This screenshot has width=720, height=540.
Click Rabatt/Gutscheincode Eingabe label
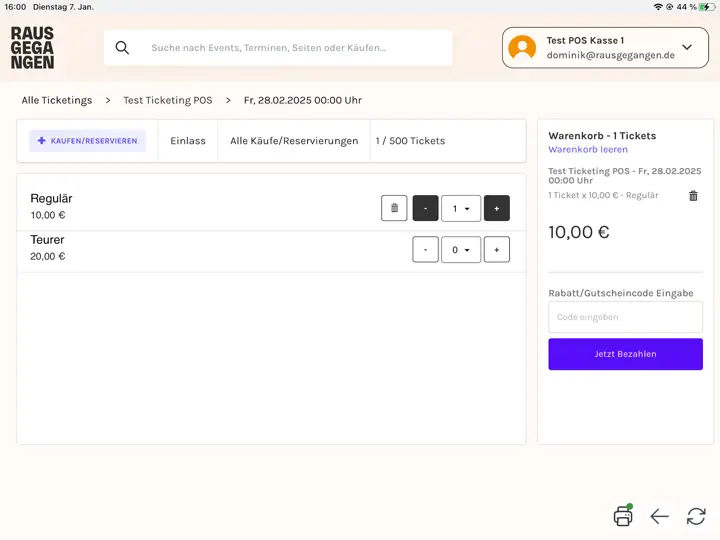[621, 293]
